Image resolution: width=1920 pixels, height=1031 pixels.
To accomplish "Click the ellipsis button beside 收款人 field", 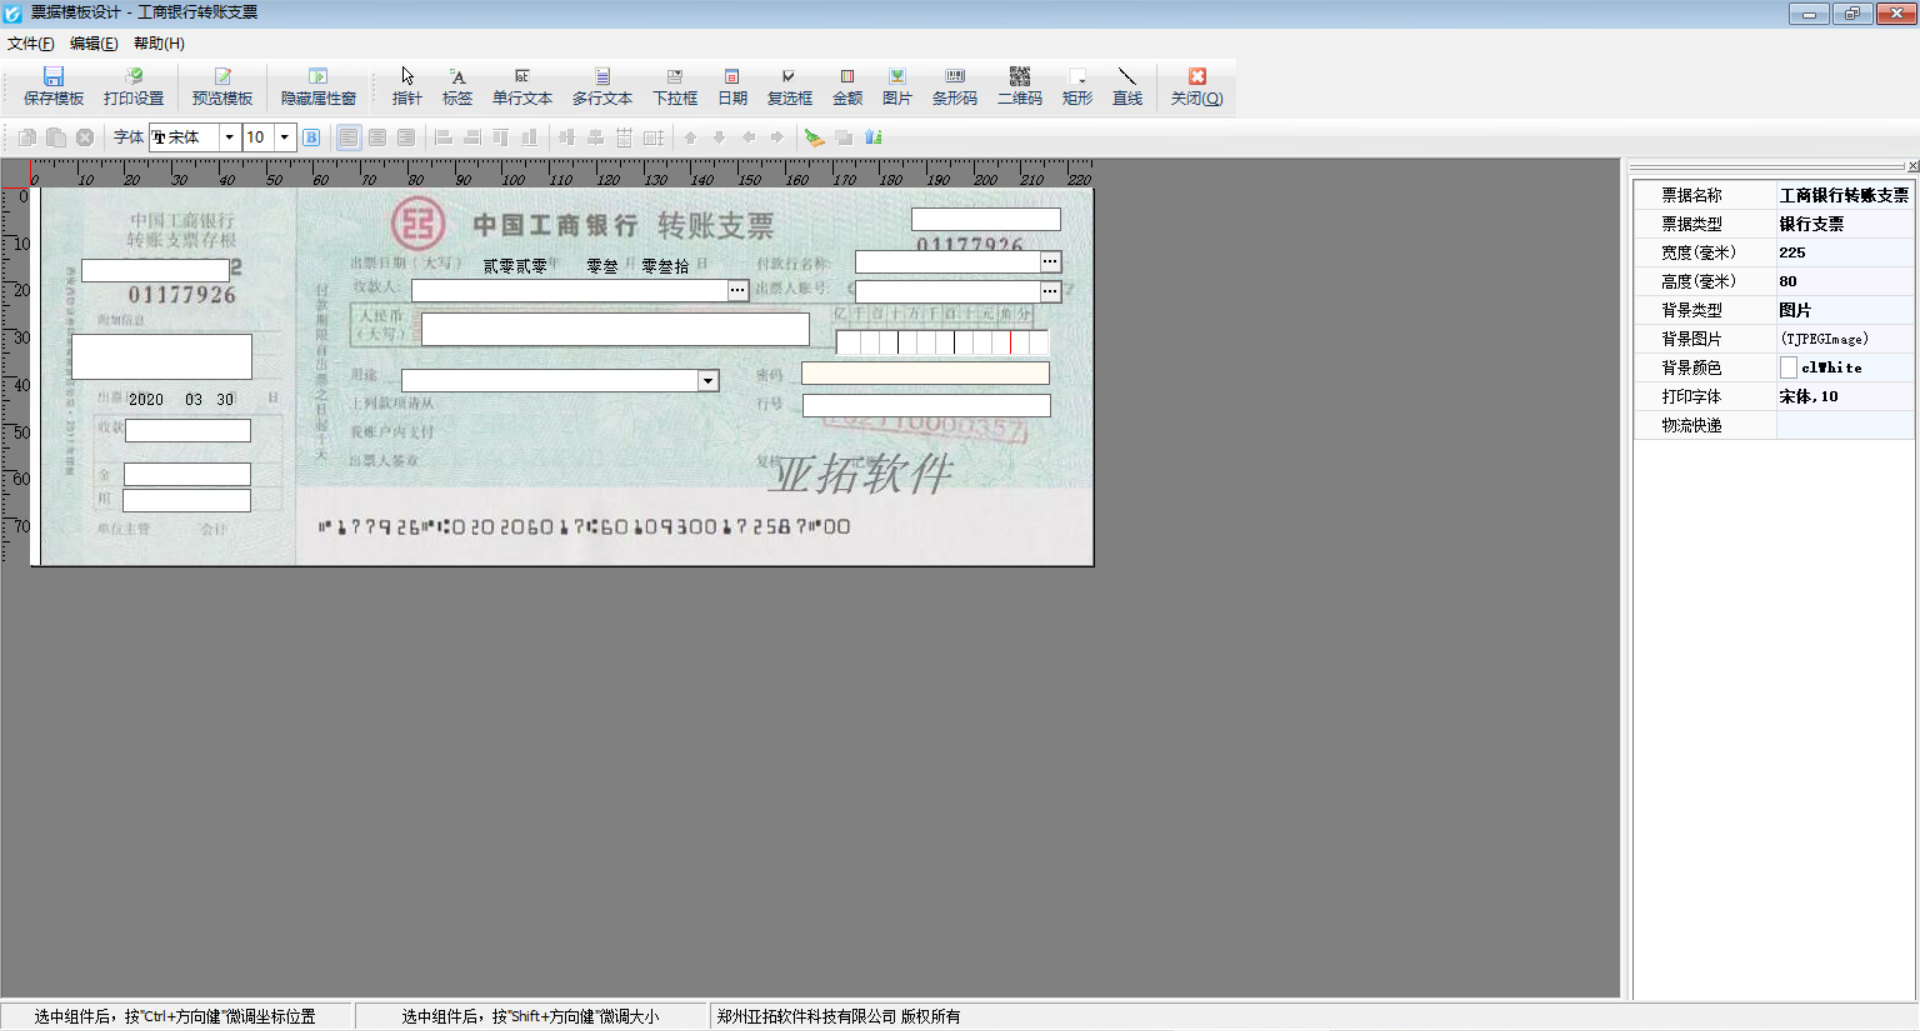I will [738, 290].
